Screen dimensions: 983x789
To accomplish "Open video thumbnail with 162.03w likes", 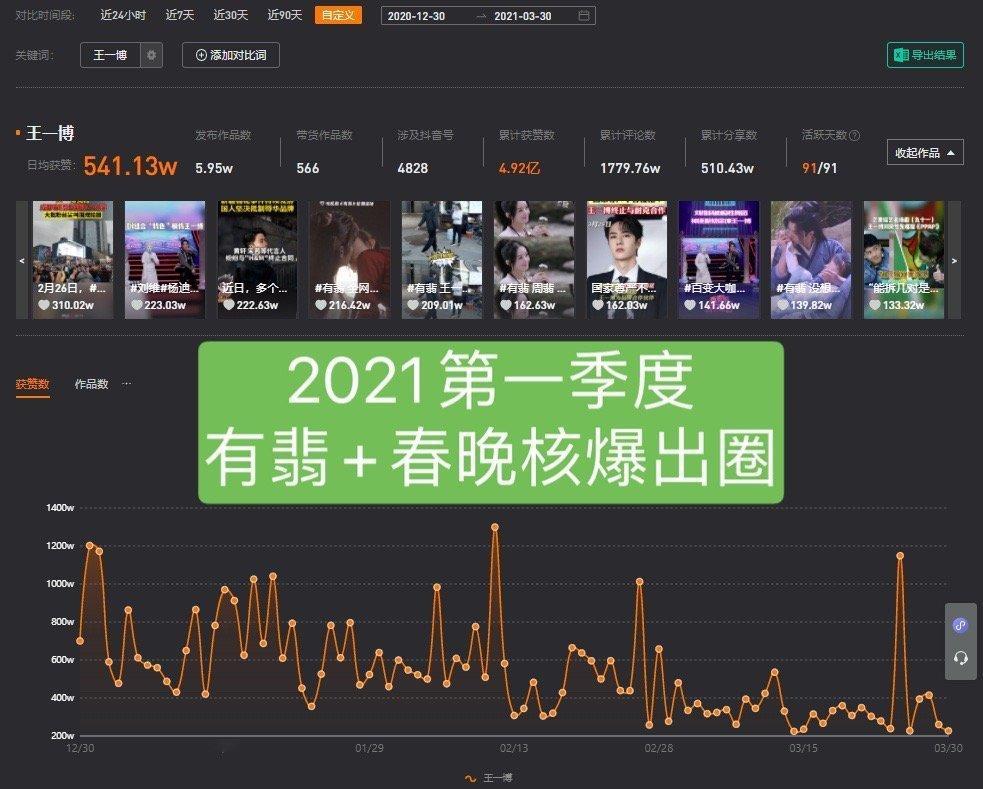I will (x=627, y=260).
